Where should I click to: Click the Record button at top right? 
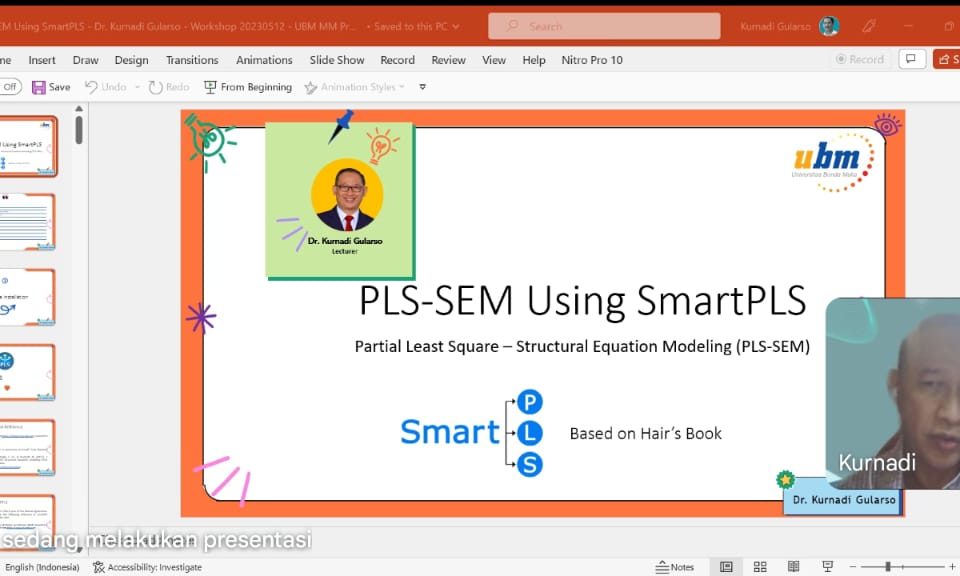coord(860,59)
